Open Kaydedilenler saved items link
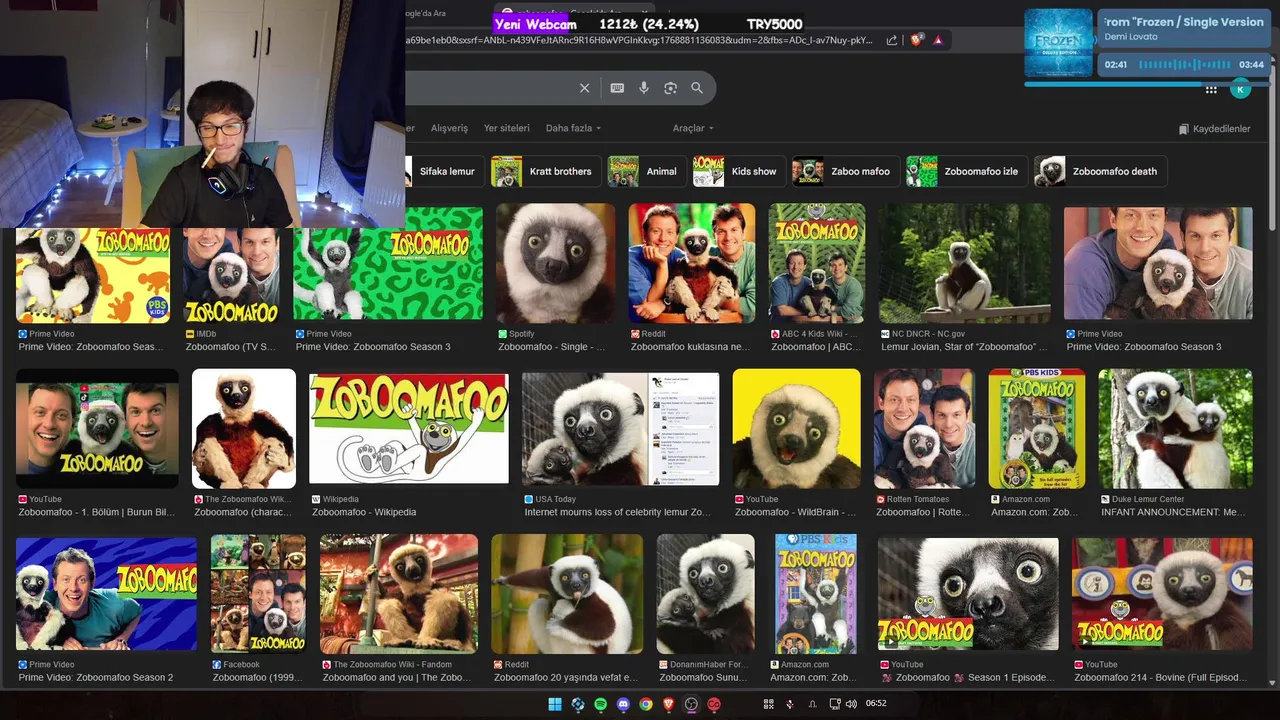This screenshot has height=720, width=1280. 1215,129
